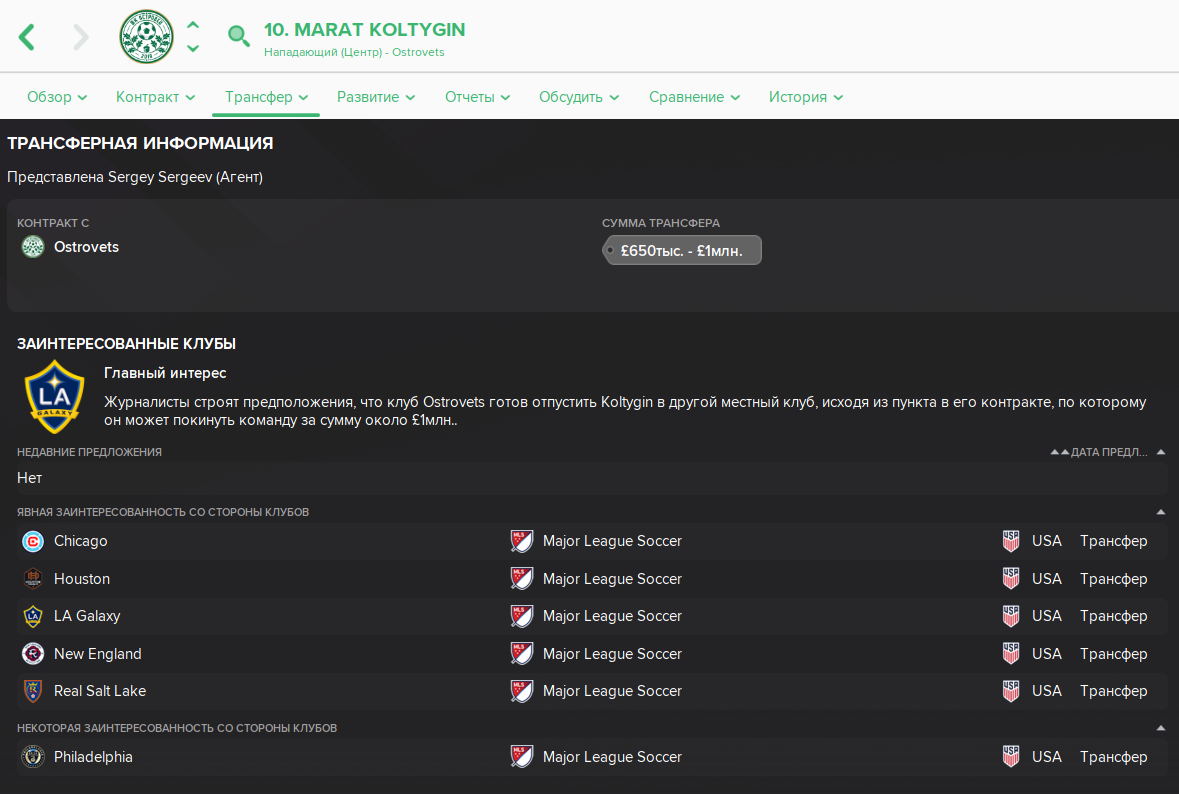The height and width of the screenshot is (794, 1179).
Task: Open the Обзор menu
Action: point(57,97)
